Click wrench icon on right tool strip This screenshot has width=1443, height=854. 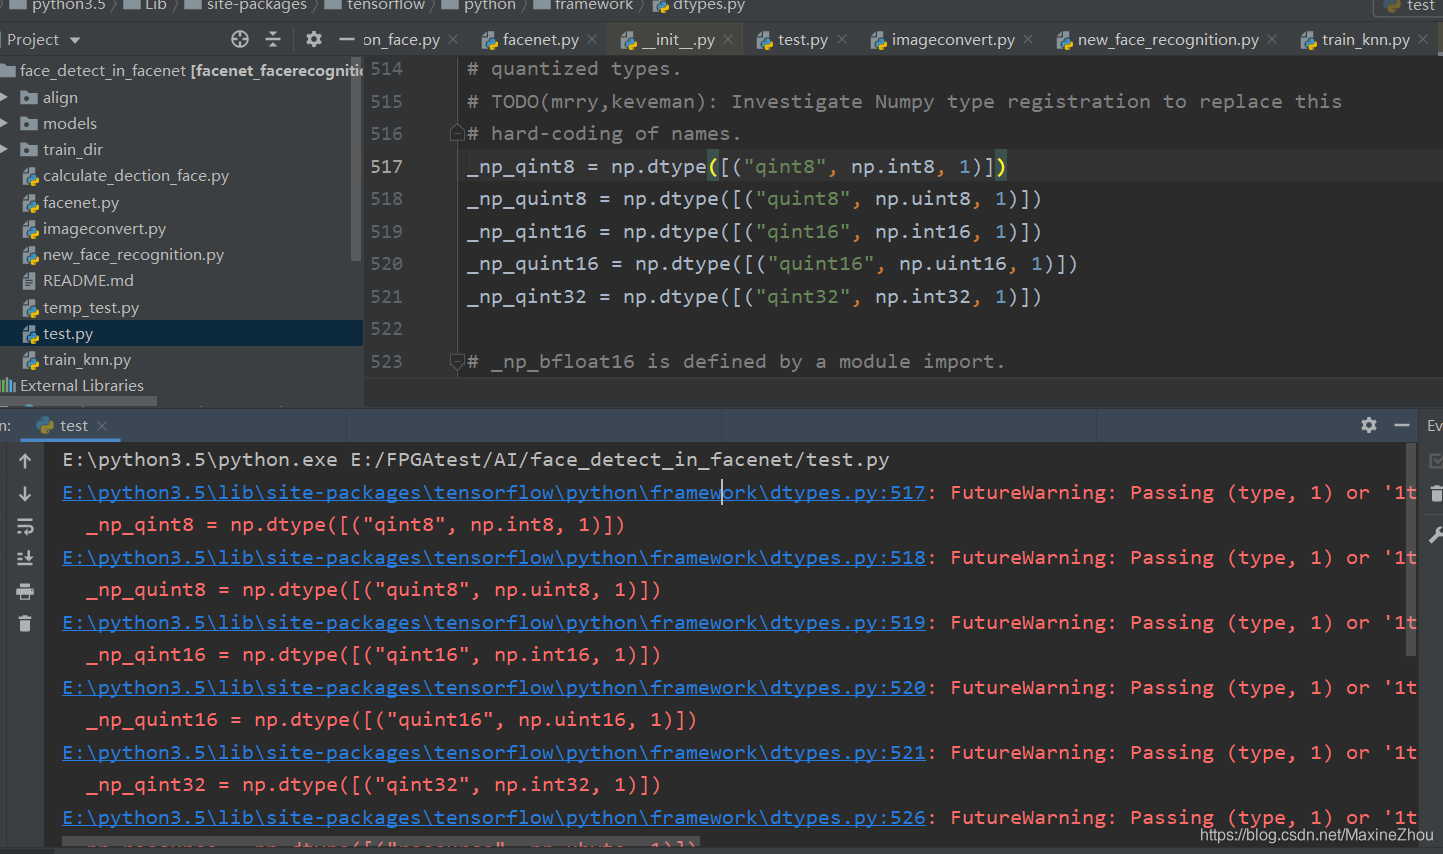click(1435, 535)
